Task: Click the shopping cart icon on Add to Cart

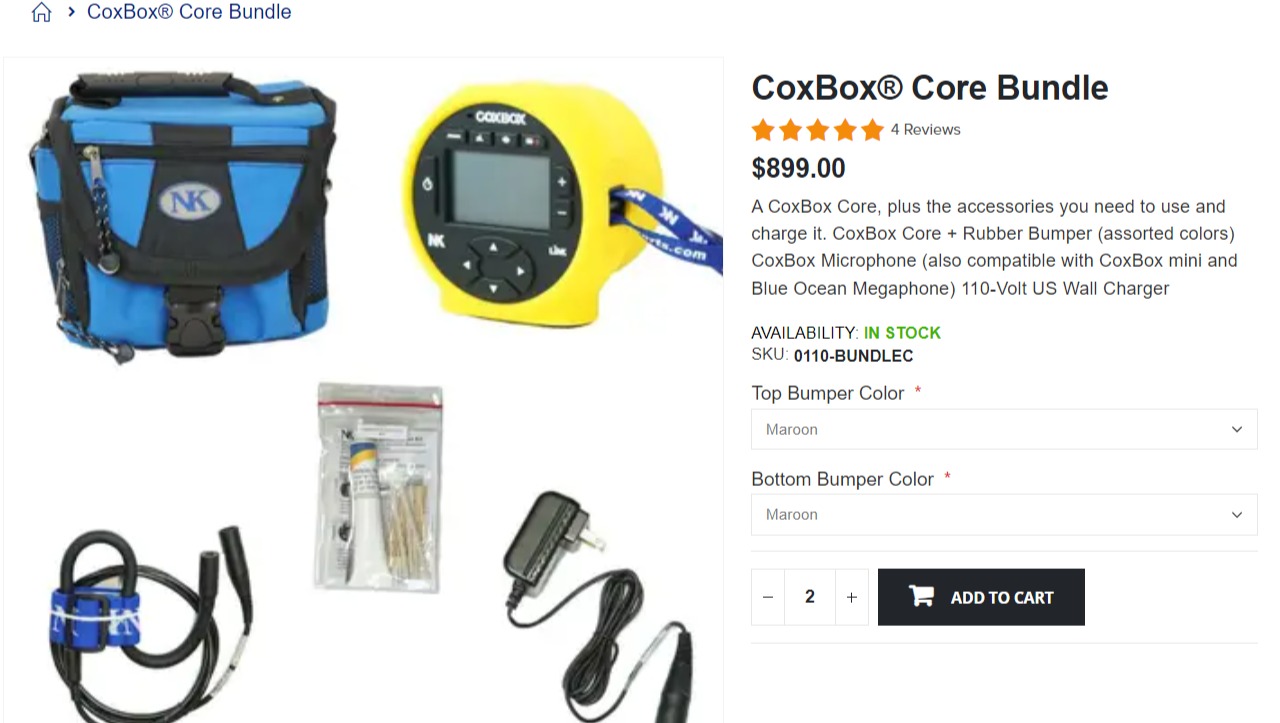Action: coord(921,596)
